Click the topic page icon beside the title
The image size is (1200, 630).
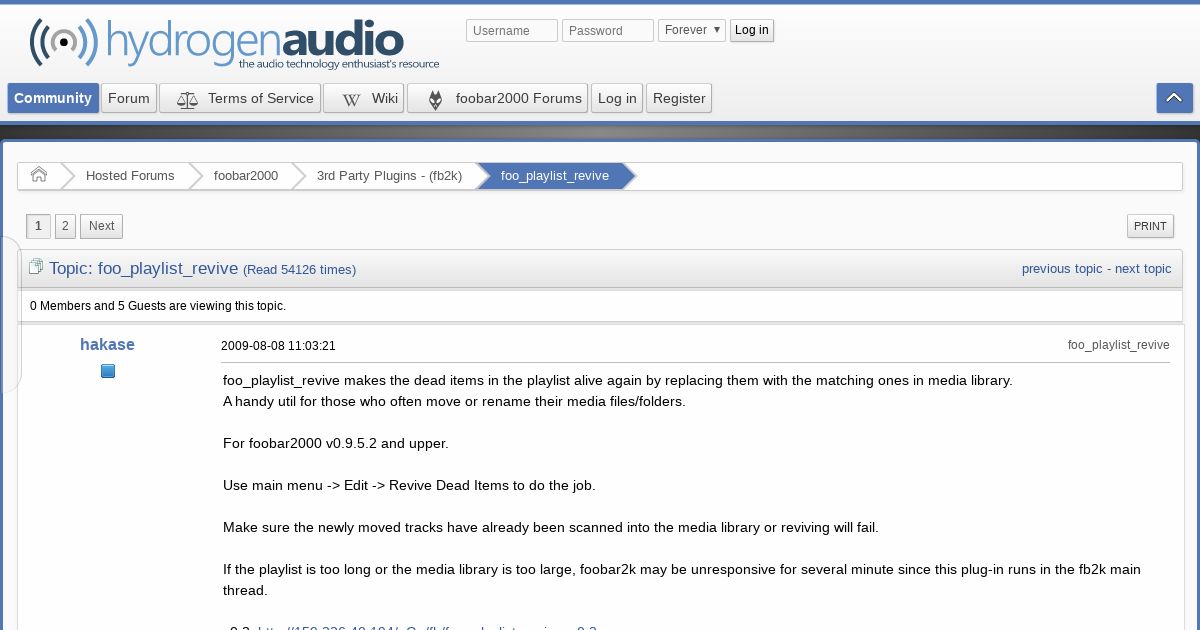coord(36,267)
